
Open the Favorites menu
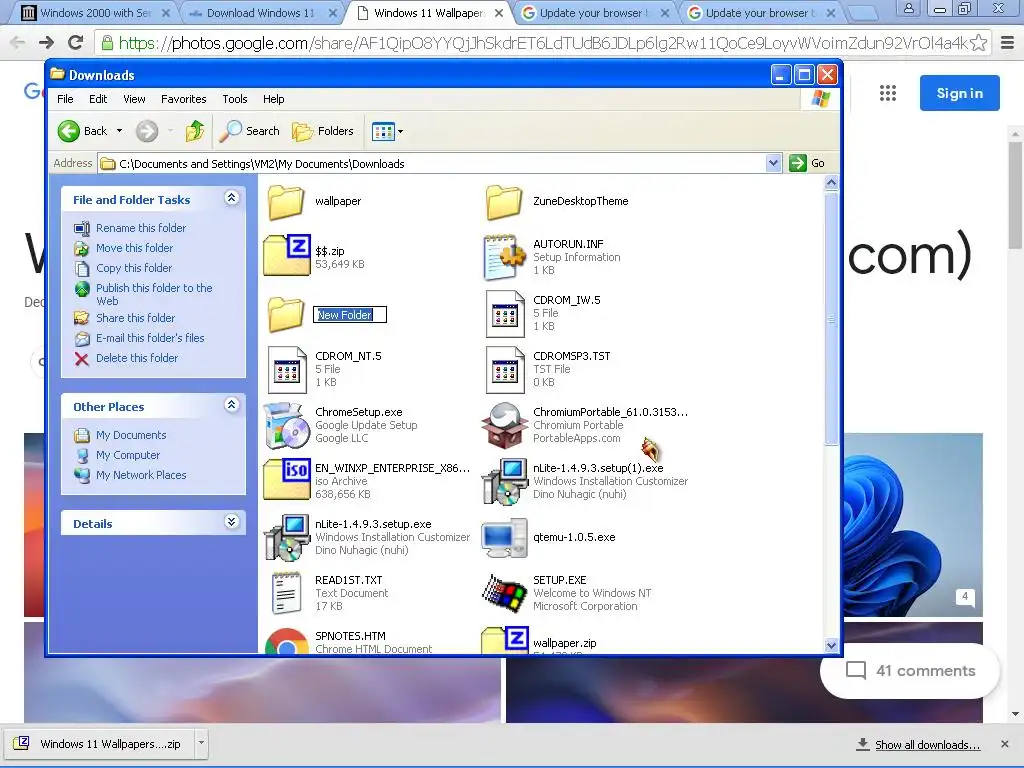coord(184,99)
